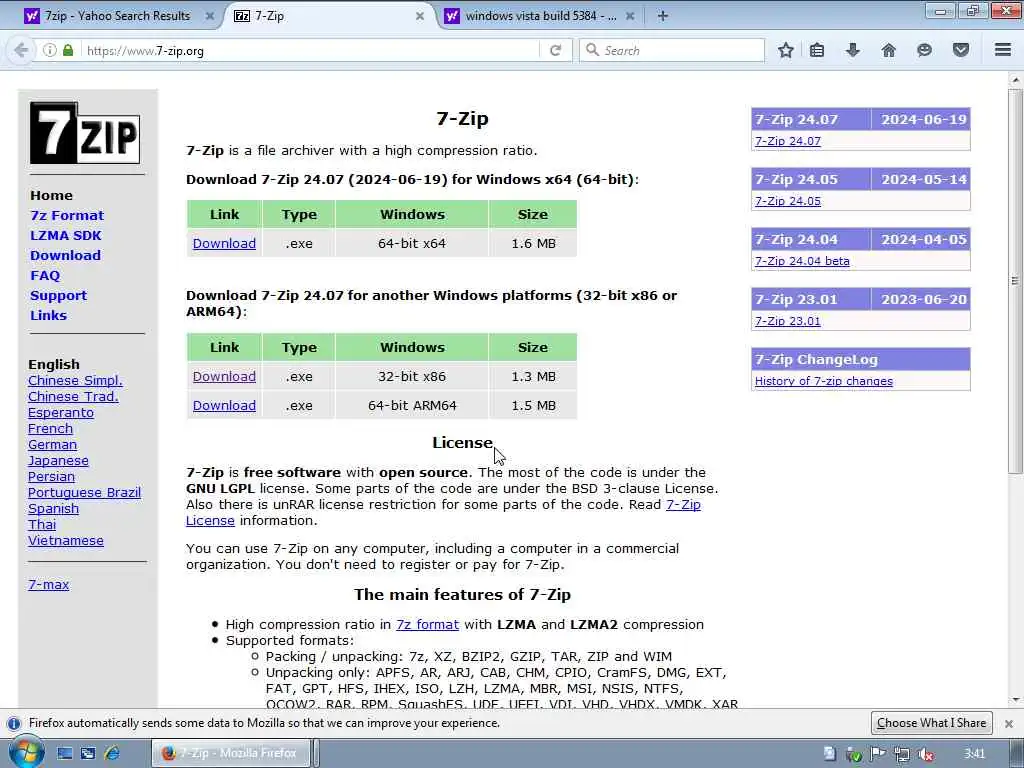Viewport: 1024px width, 768px height.
Task: Open Support sidebar link
Action: pos(58,295)
